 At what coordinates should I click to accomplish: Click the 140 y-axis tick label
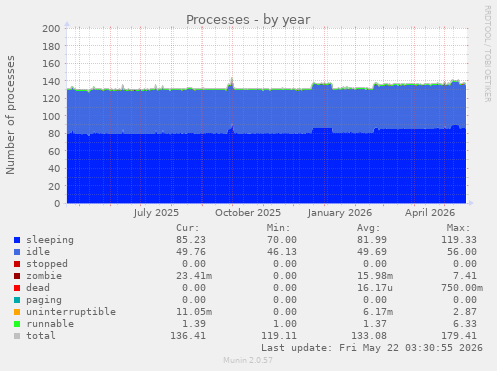click(x=51, y=81)
